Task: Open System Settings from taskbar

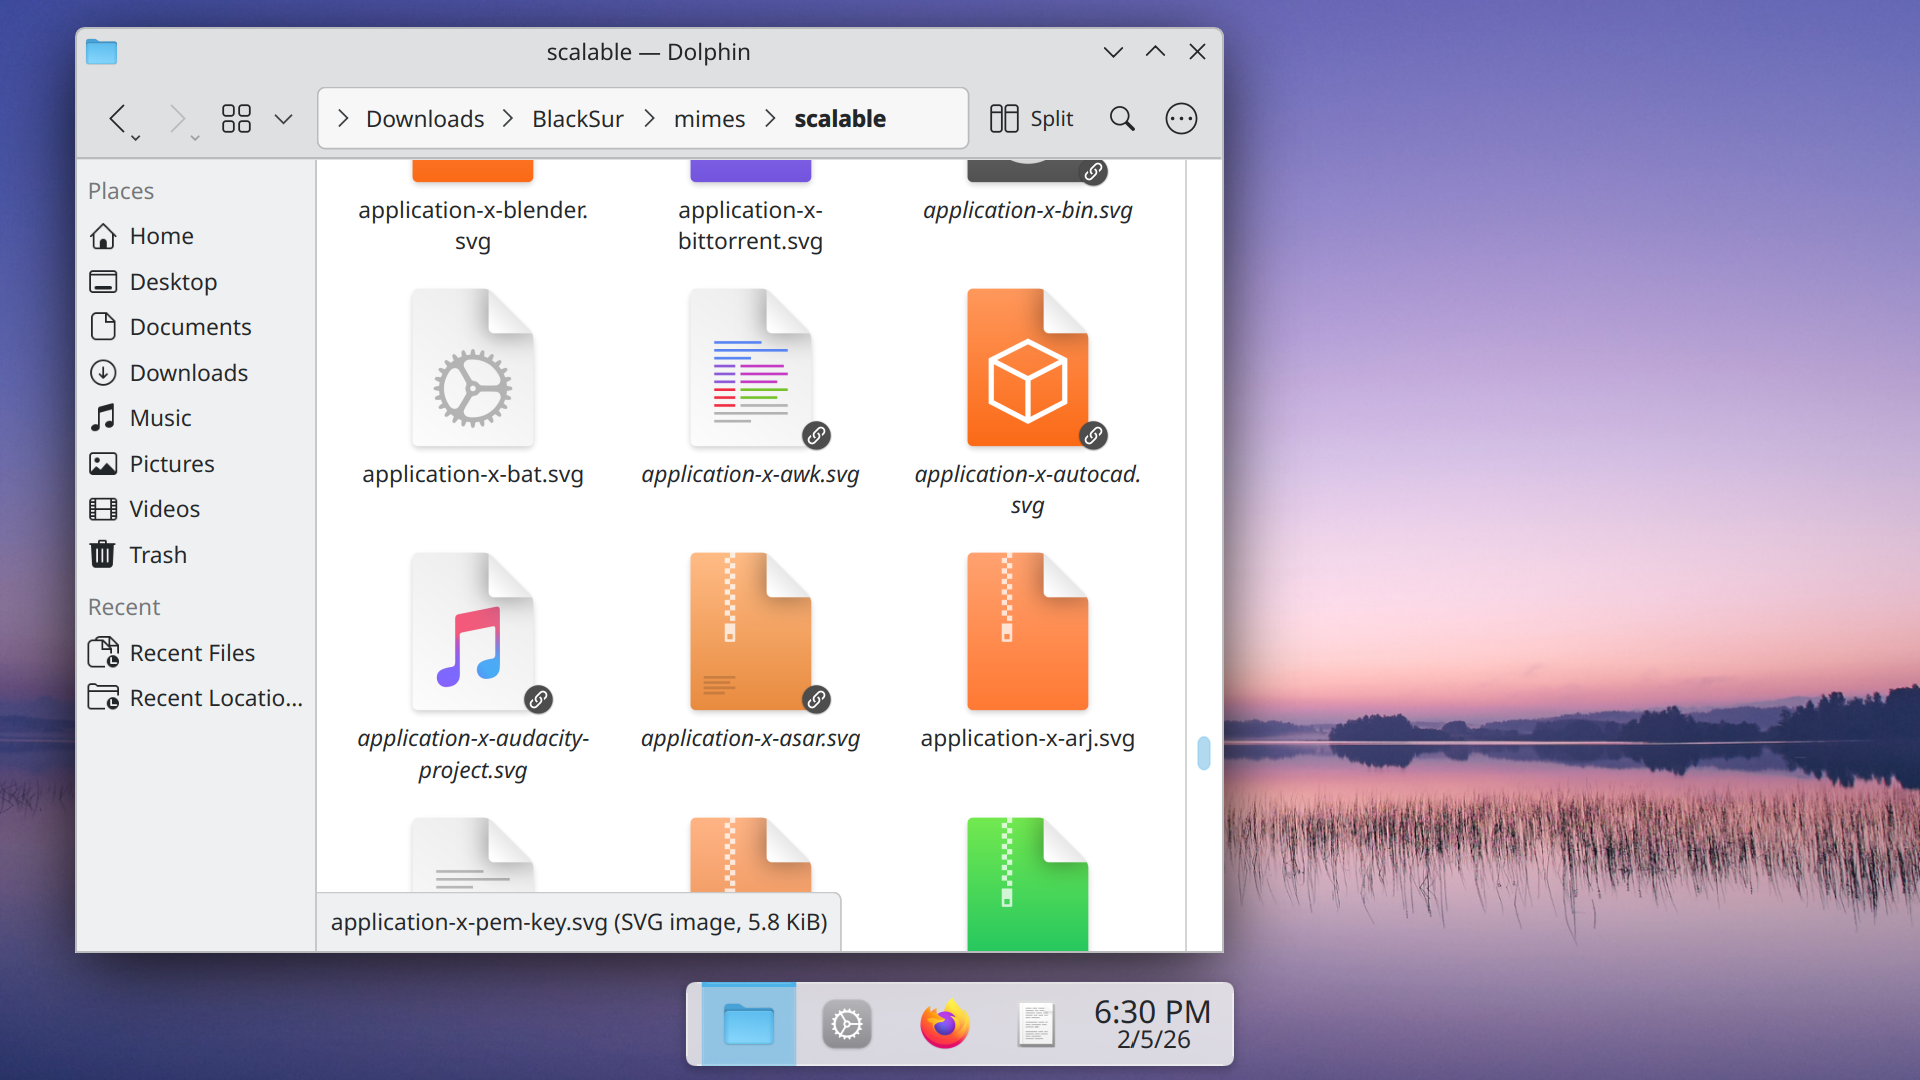Action: coord(847,1025)
